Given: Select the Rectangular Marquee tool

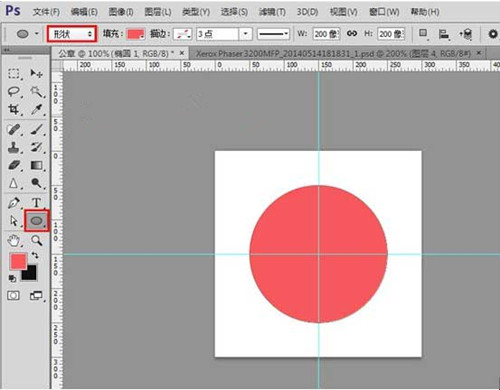Looking at the screenshot, I should pyautogui.click(x=13, y=73).
